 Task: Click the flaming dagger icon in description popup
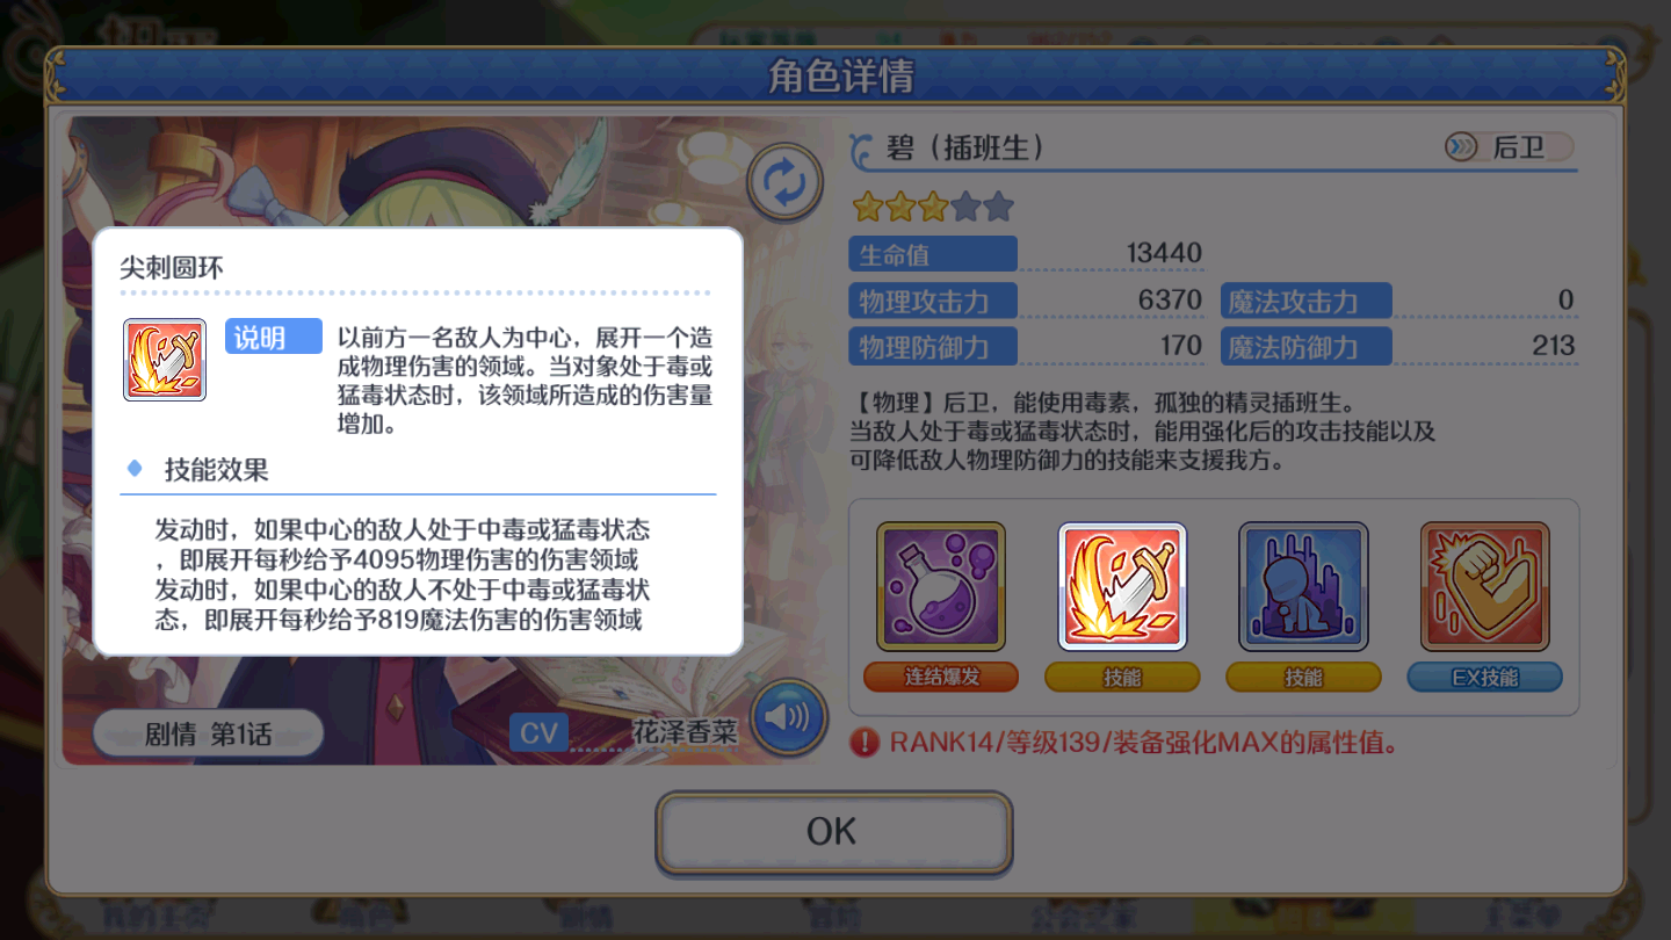click(x=165, y=360)
